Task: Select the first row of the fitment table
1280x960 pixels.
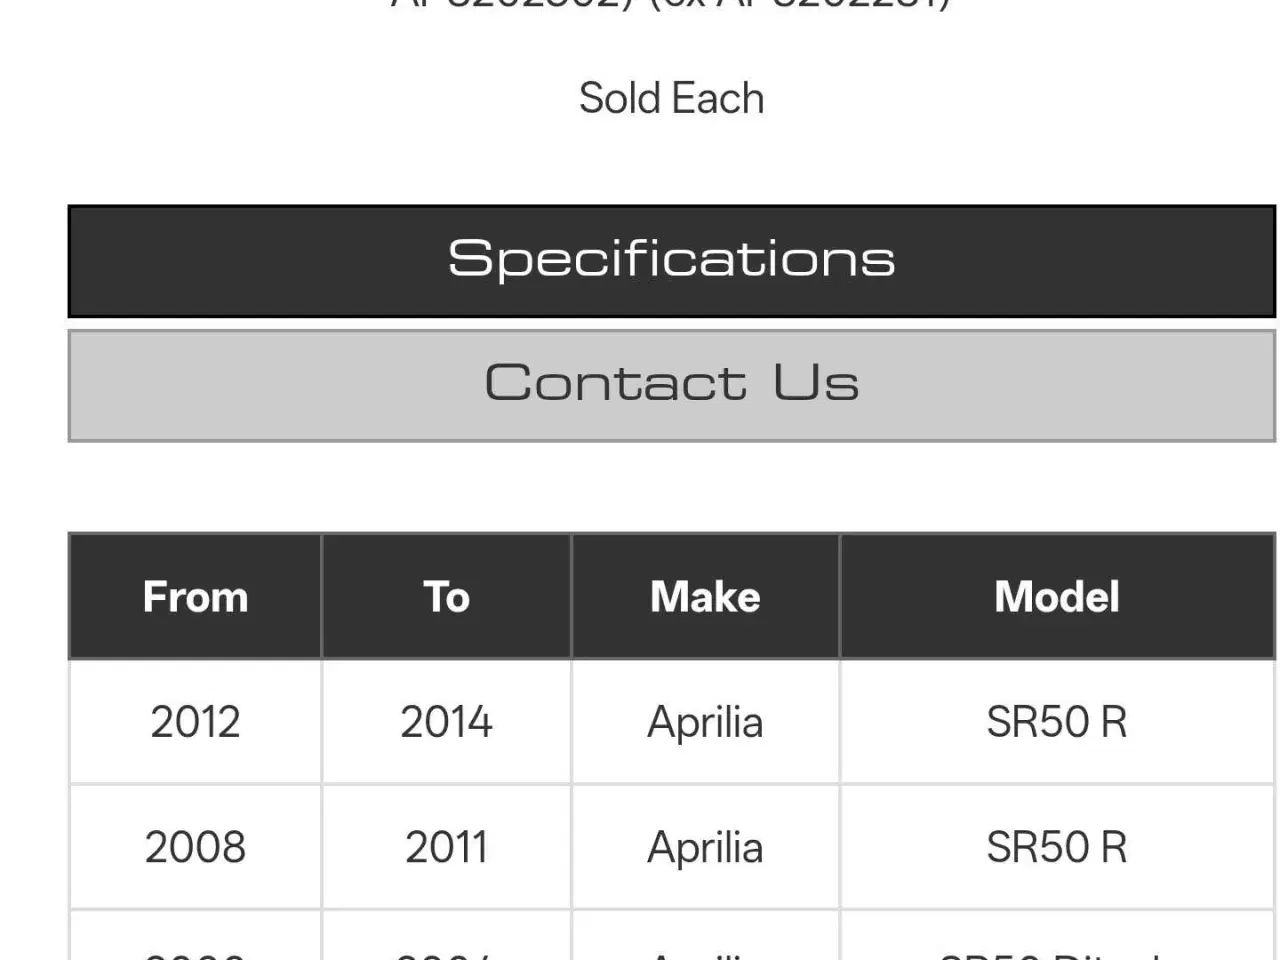Action: (672, 721)
